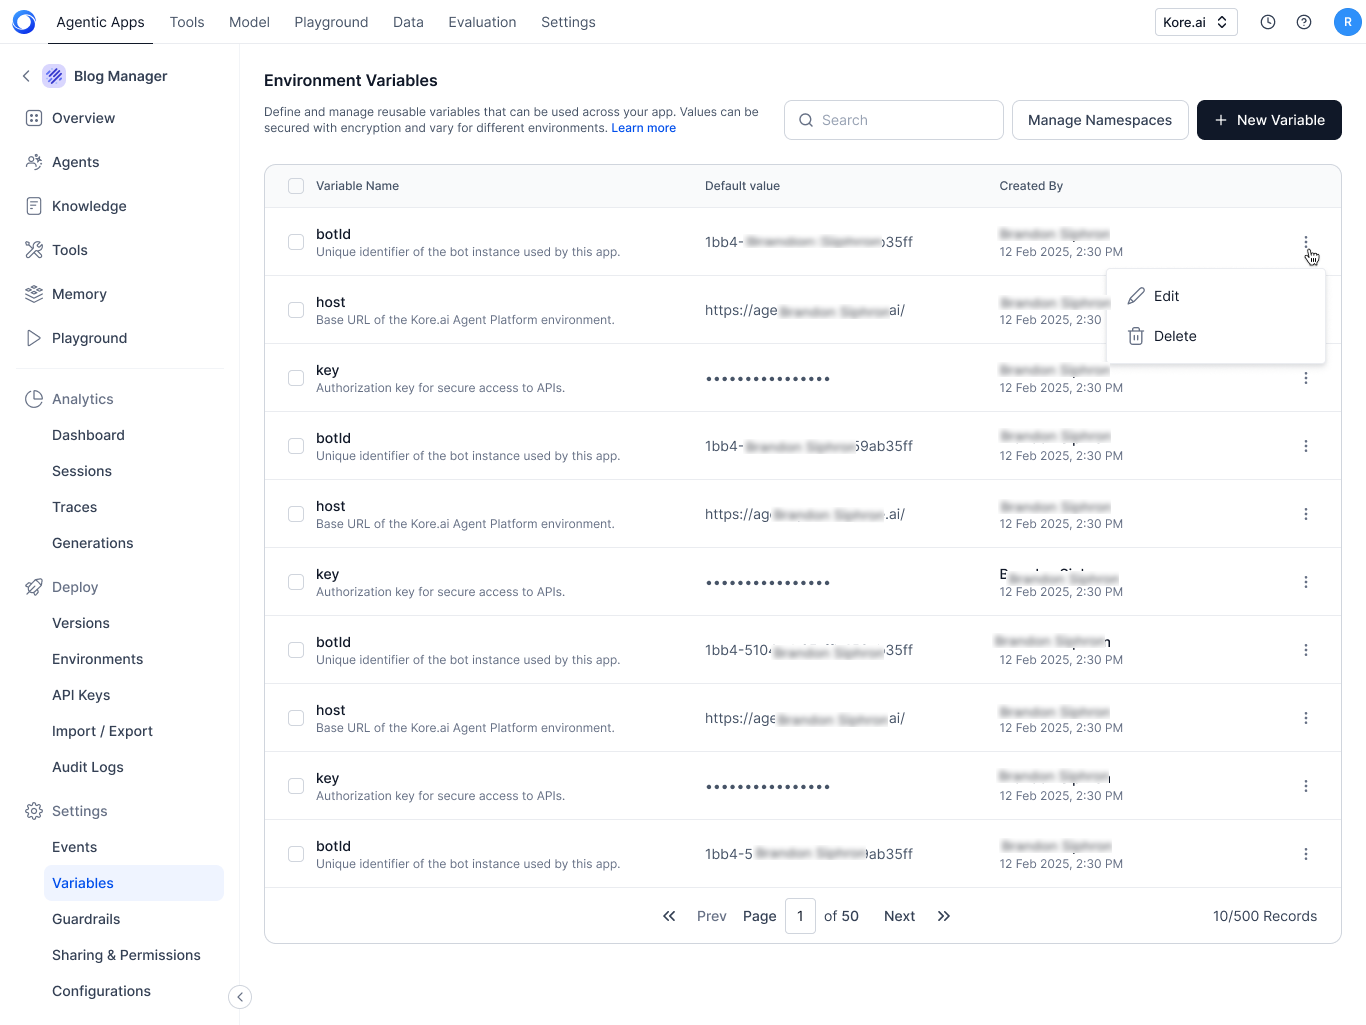Click the user avatar R icon

tap(1347, 22)
